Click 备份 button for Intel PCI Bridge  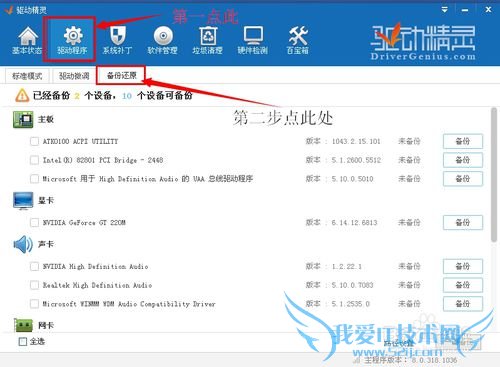pos(463,160)
